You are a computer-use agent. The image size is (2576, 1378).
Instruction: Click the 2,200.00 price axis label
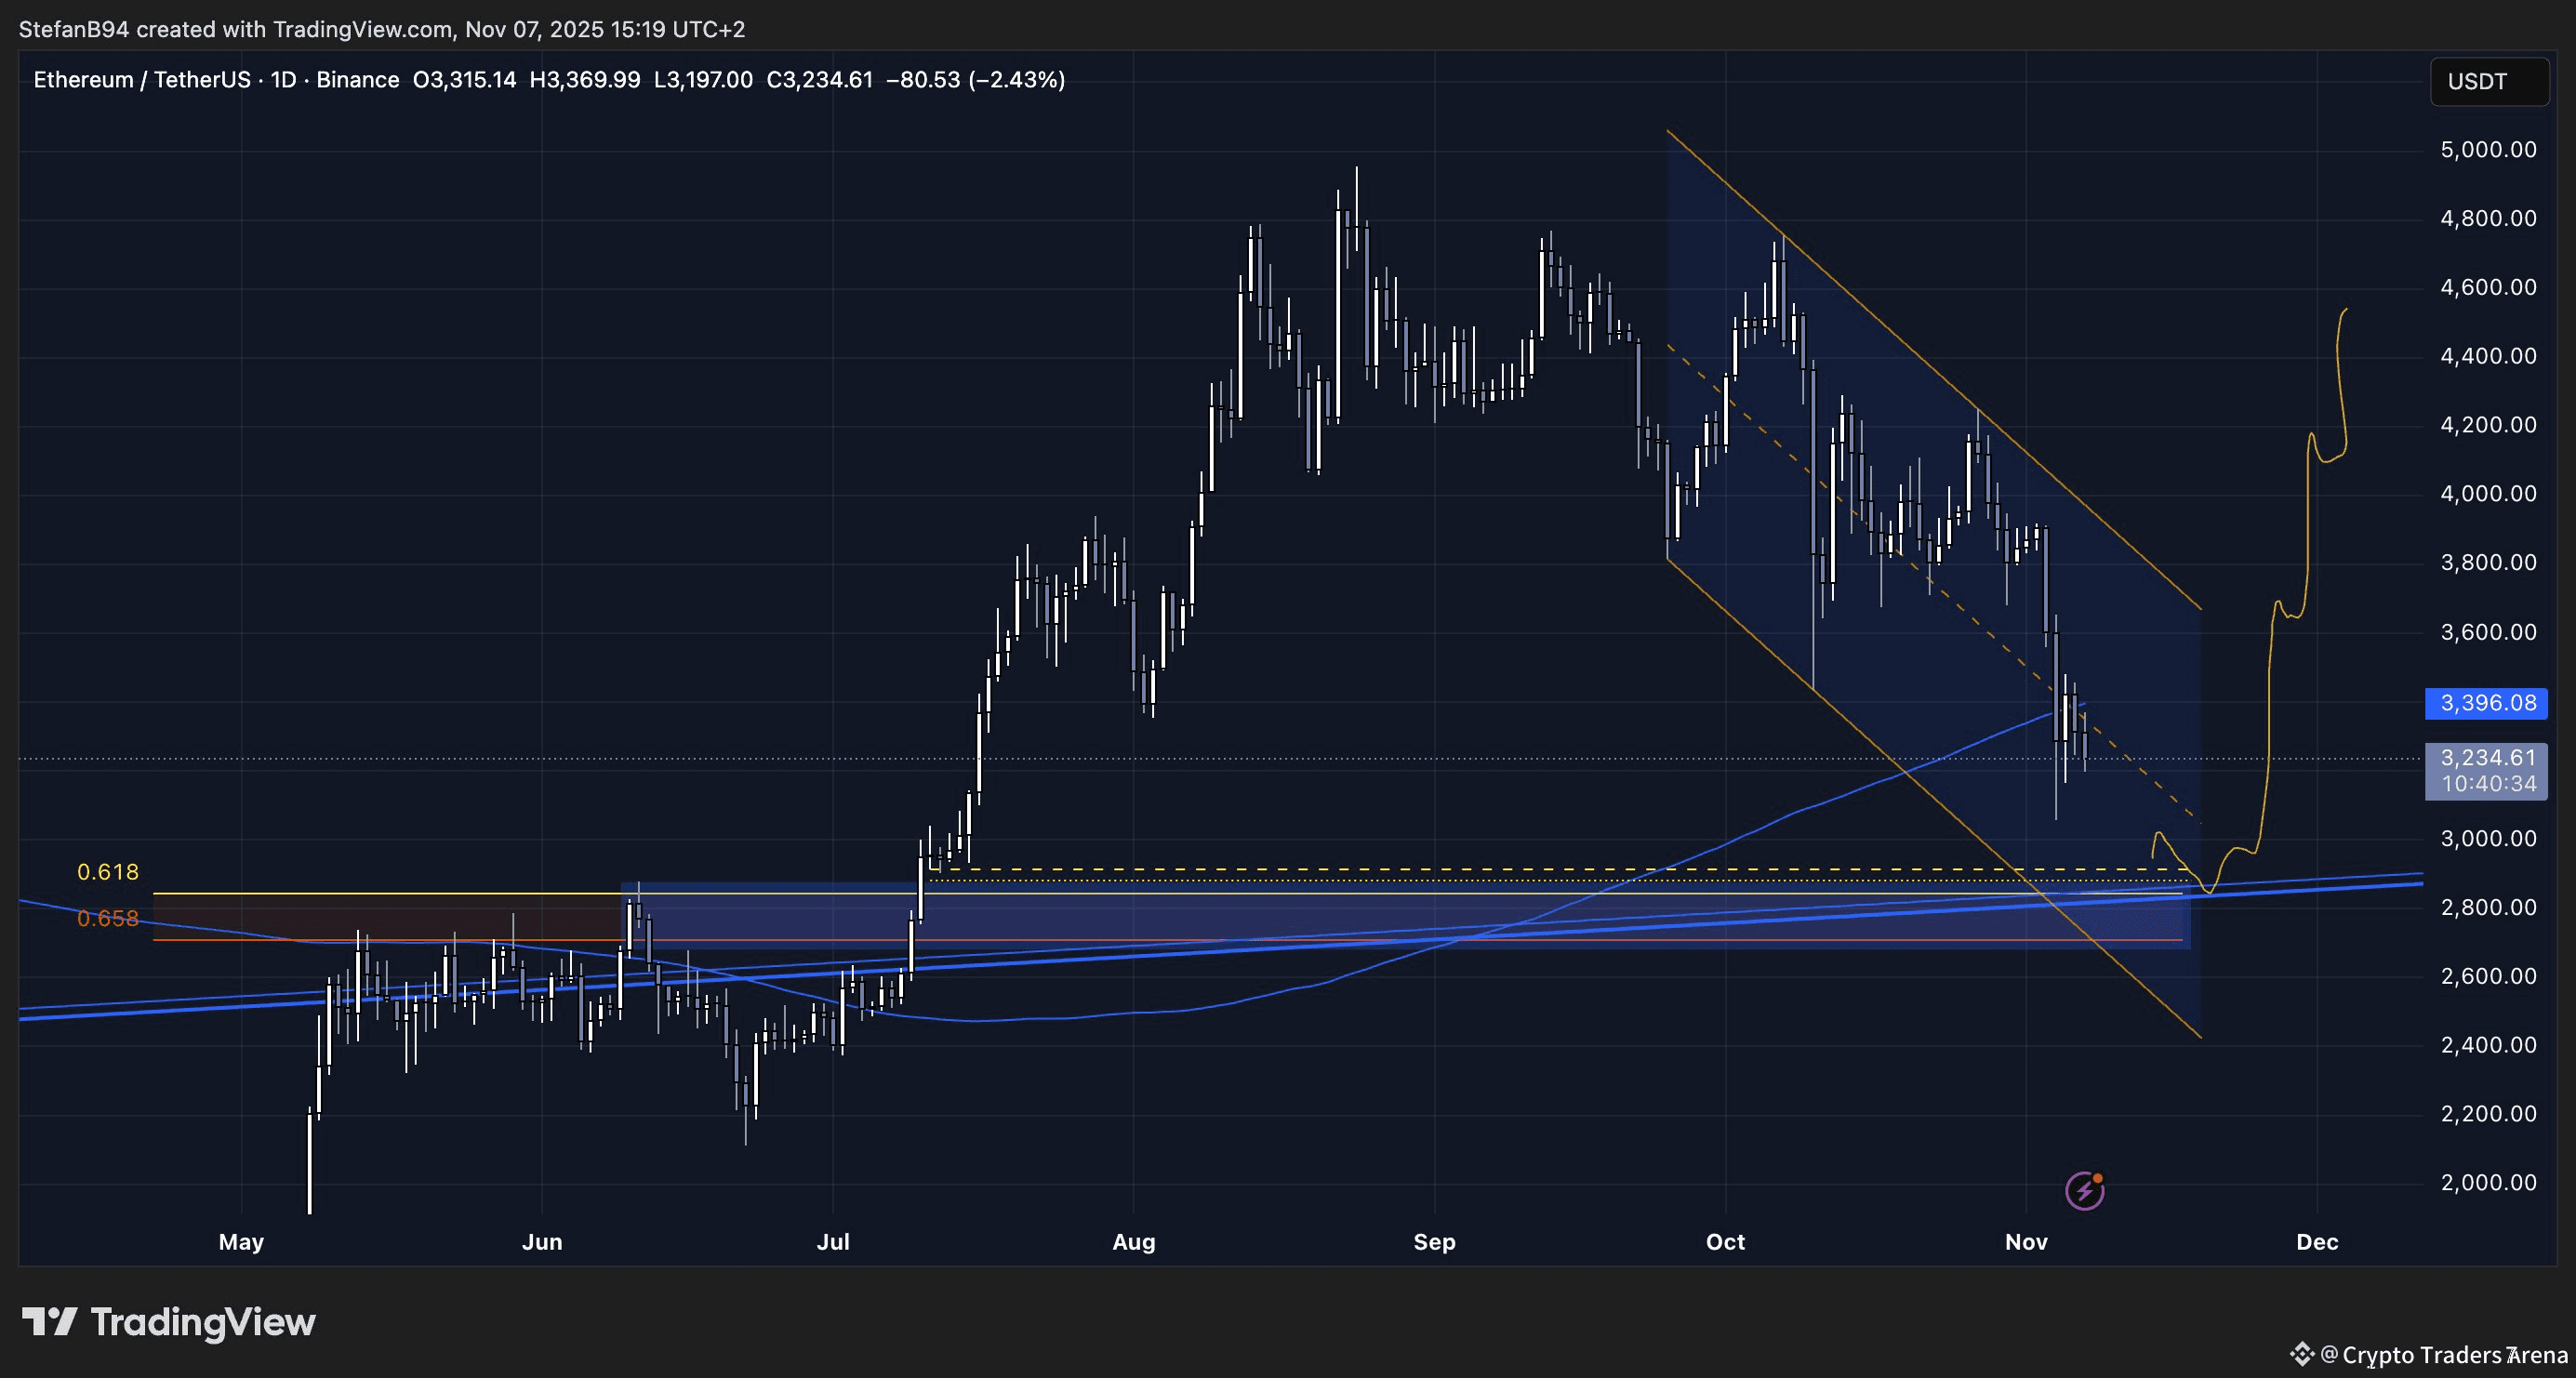[x=2489, y=1114]
